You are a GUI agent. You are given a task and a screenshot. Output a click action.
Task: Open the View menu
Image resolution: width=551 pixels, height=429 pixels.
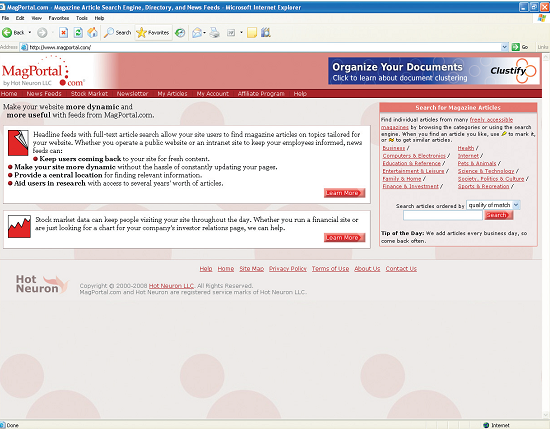[x=37, y=18]
